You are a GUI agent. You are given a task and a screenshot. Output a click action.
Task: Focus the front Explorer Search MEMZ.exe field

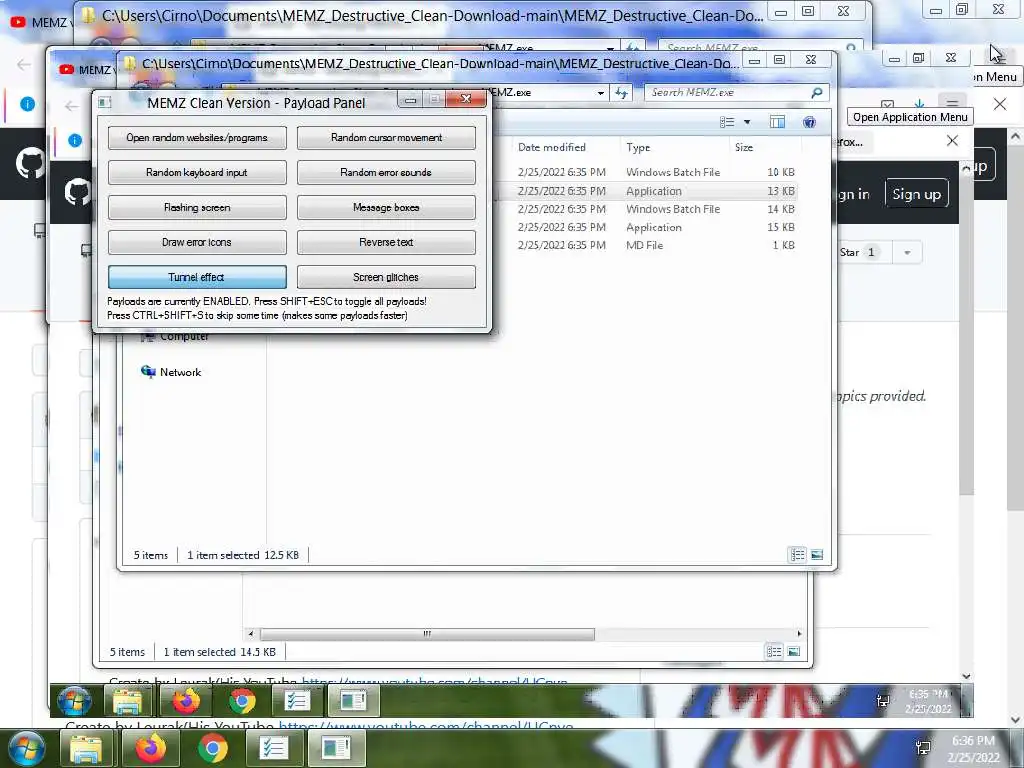pos(737,93)
